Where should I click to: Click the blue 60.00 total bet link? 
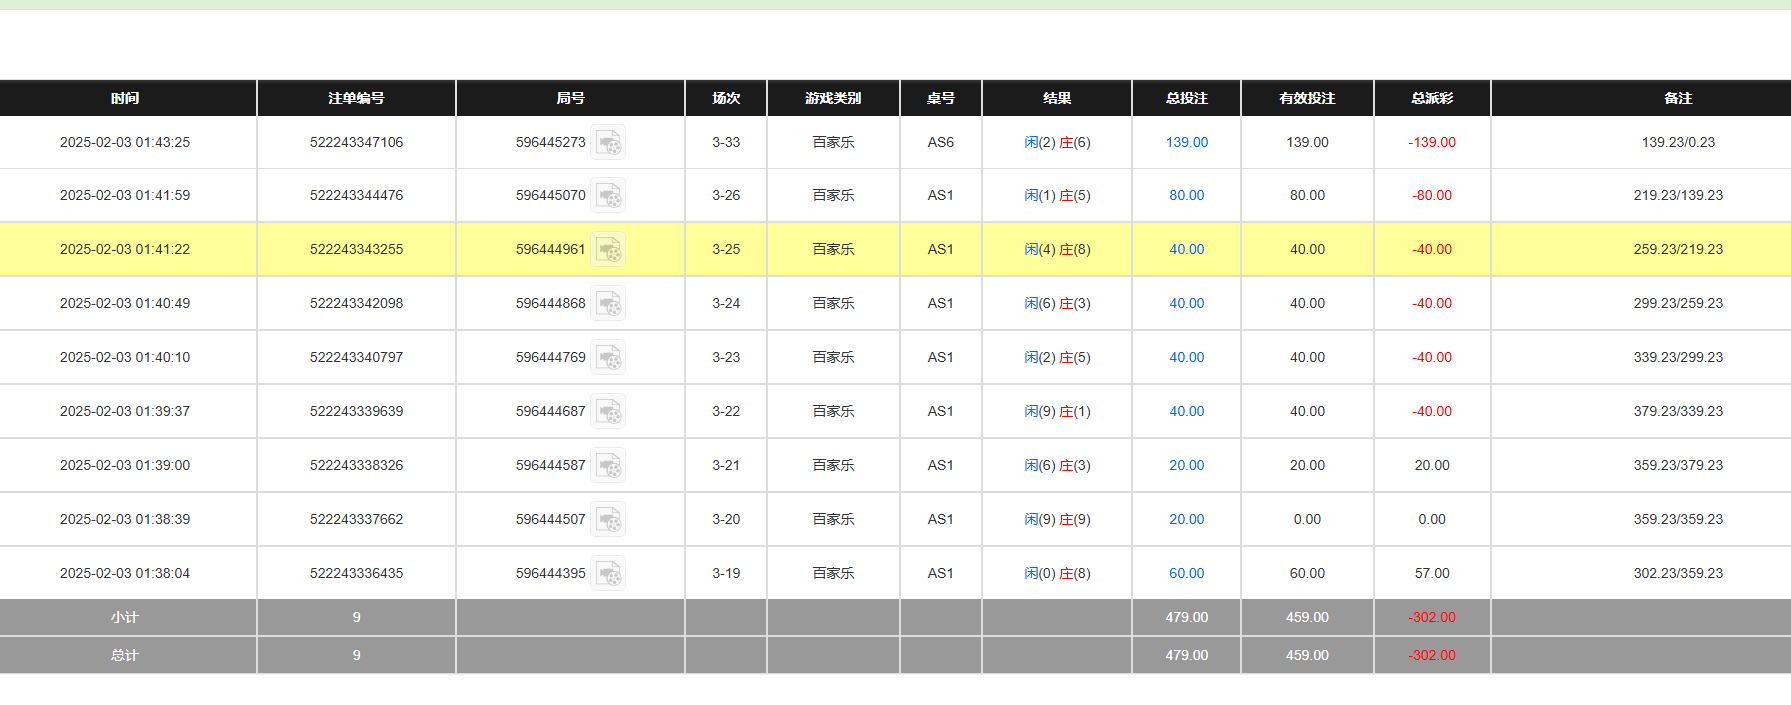coord(1186,574)
